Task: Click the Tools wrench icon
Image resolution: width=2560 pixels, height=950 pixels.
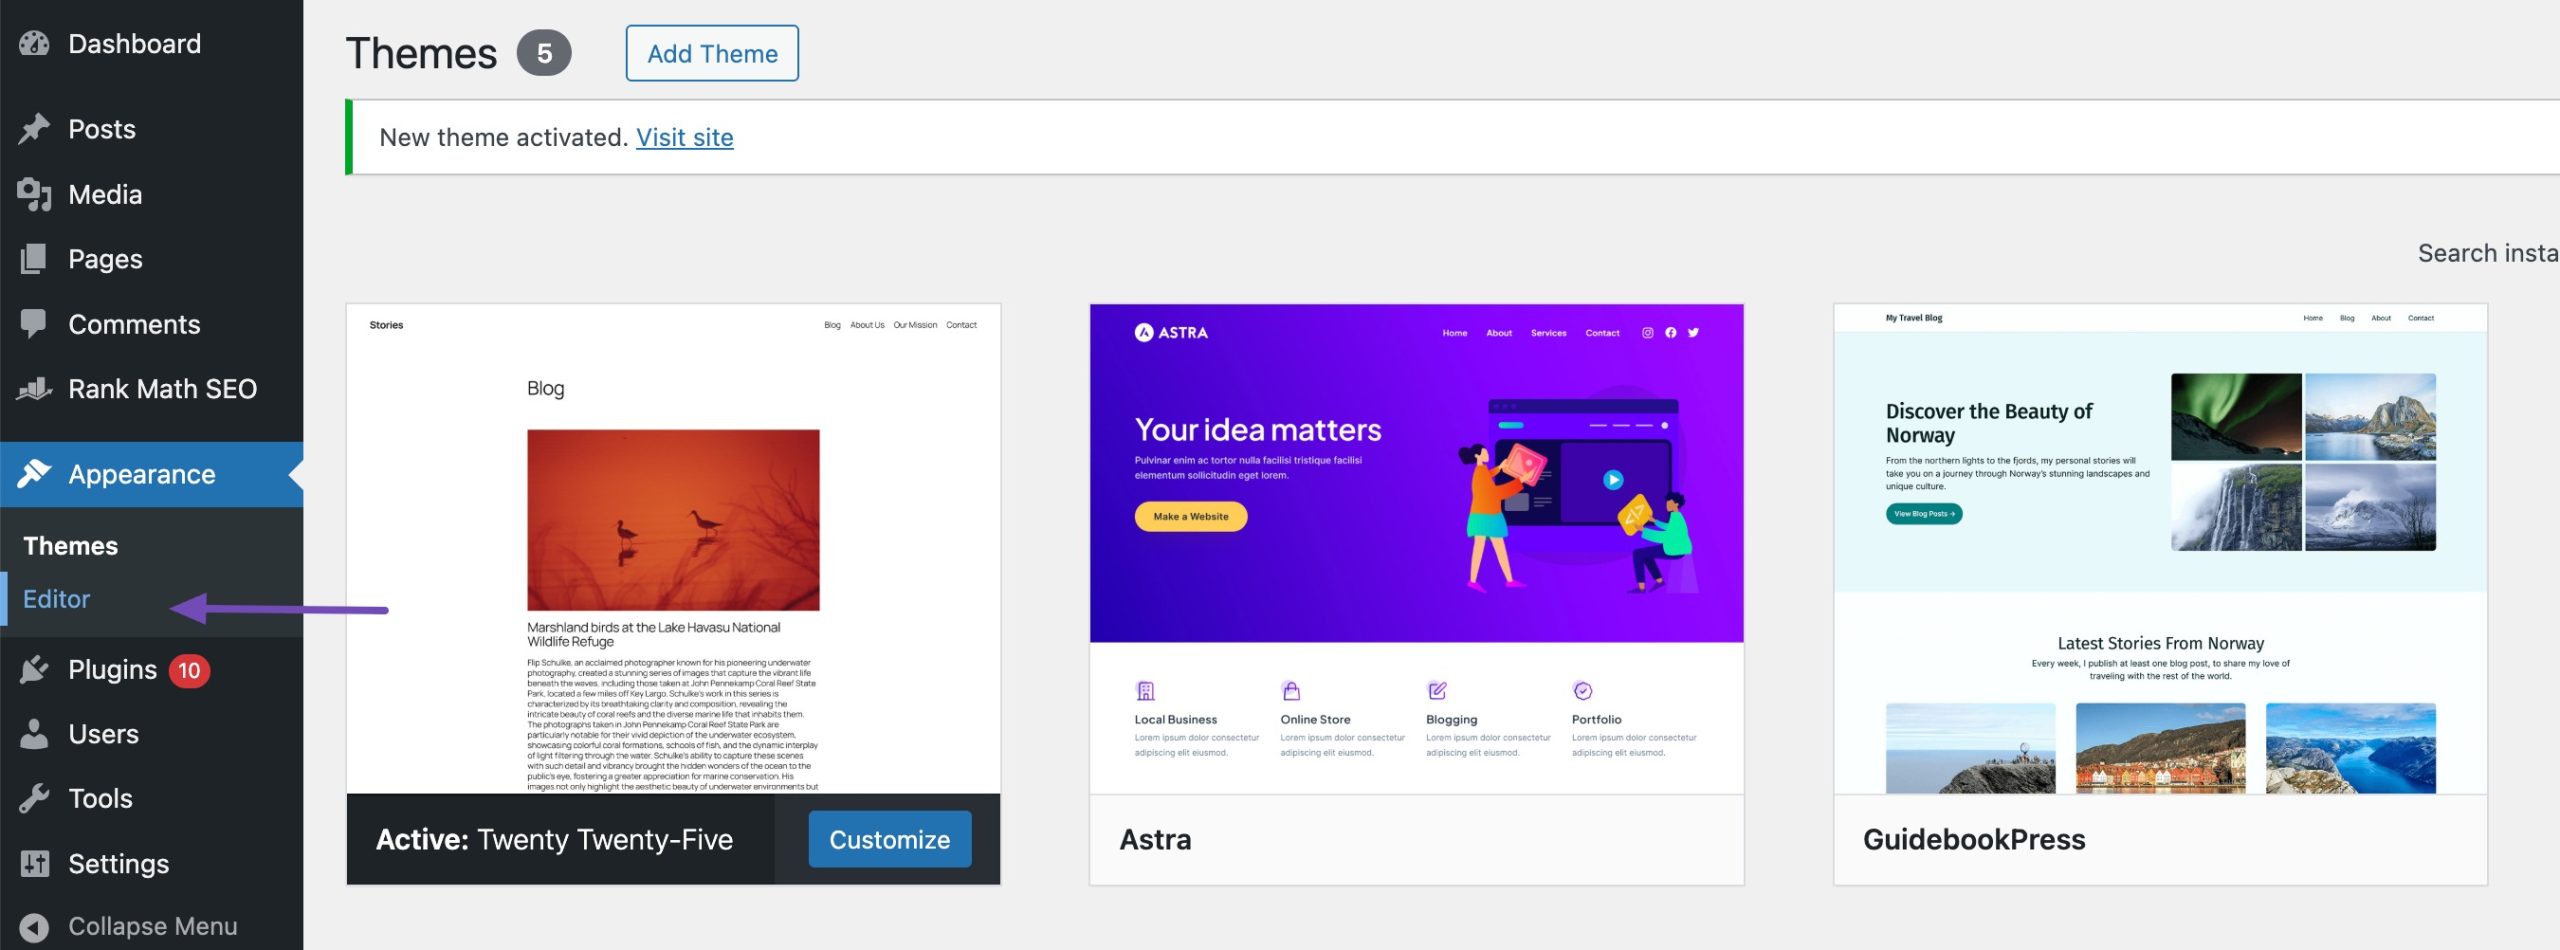Action: [34, 798]
